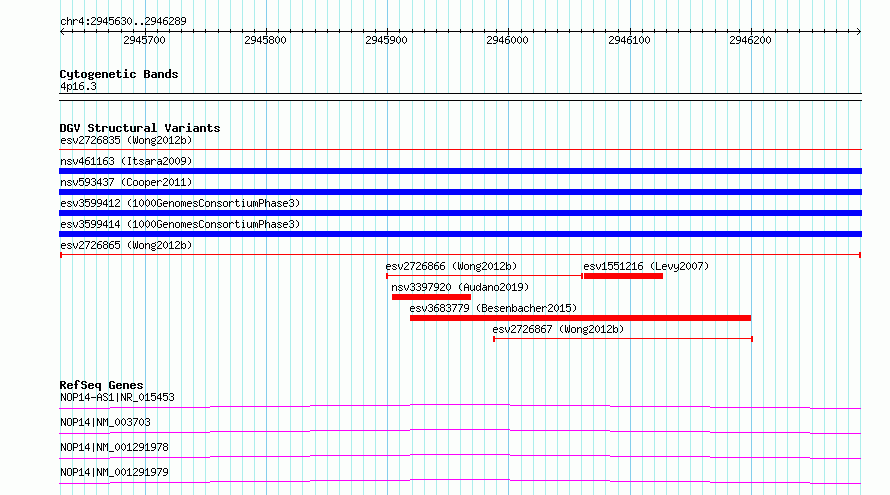Open variant esv3599414 (1000GenomesConsortiumPhase3)
Viewport: 890px width, 495px height.
(x=180, y=224)
